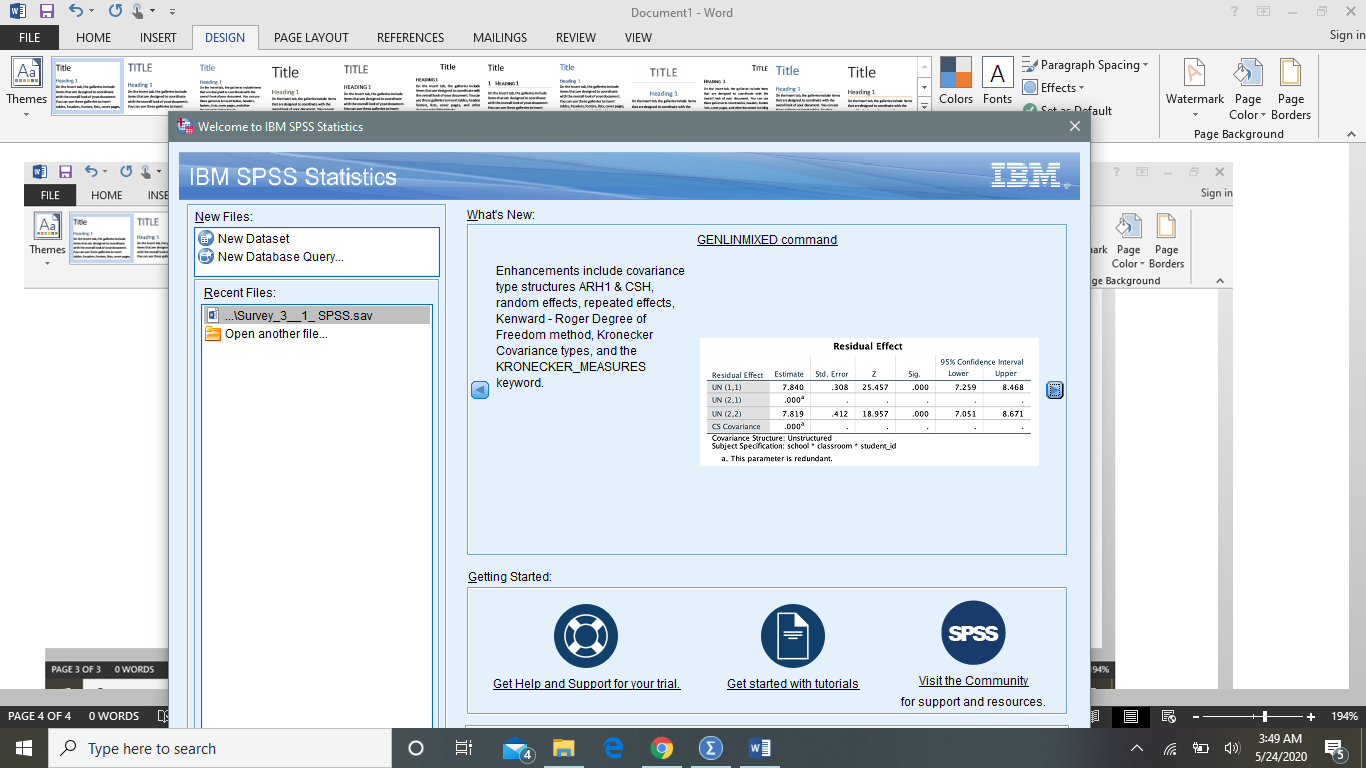Screen dimensions: 1366x768
Task: Click the back arrow beside What's New content
Action: pos(481,391)
